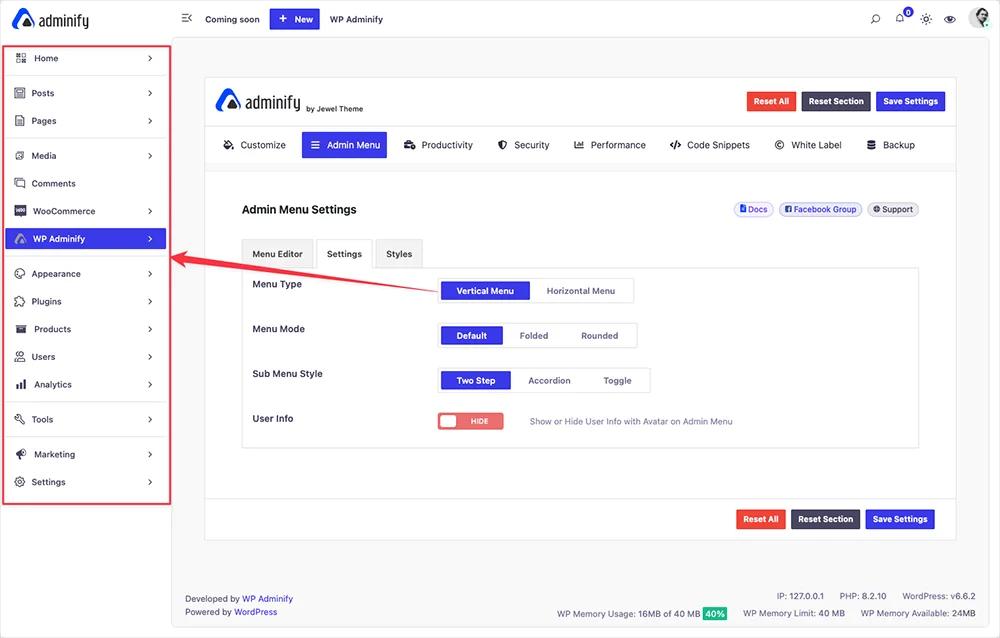Open the Facebook Group link
Viewport: 1000px width, 638px height.
coord(820,209)
